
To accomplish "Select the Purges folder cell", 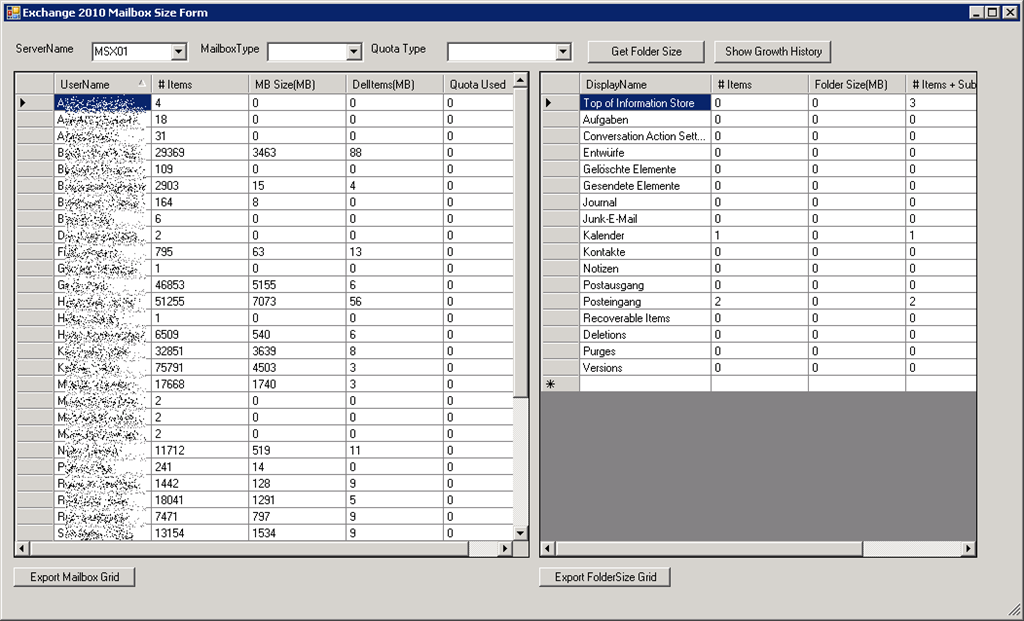I will coord(645,351).
